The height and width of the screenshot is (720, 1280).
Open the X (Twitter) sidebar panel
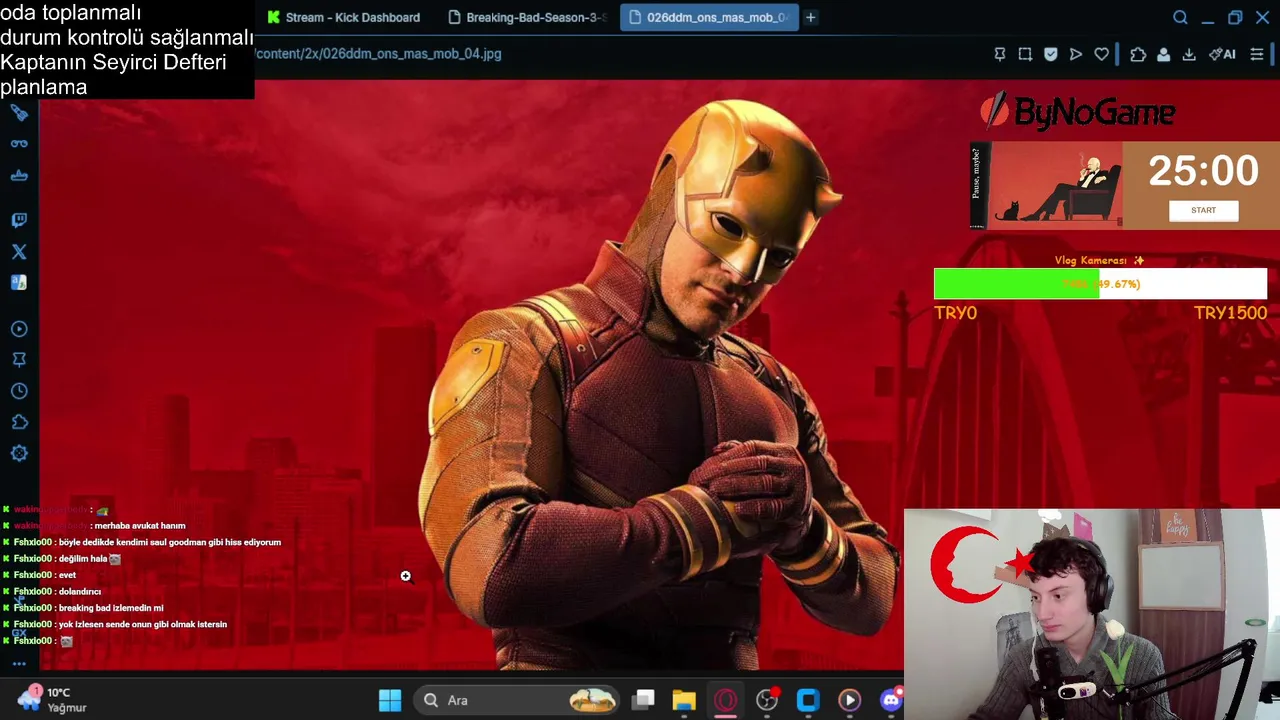(19, 252)
